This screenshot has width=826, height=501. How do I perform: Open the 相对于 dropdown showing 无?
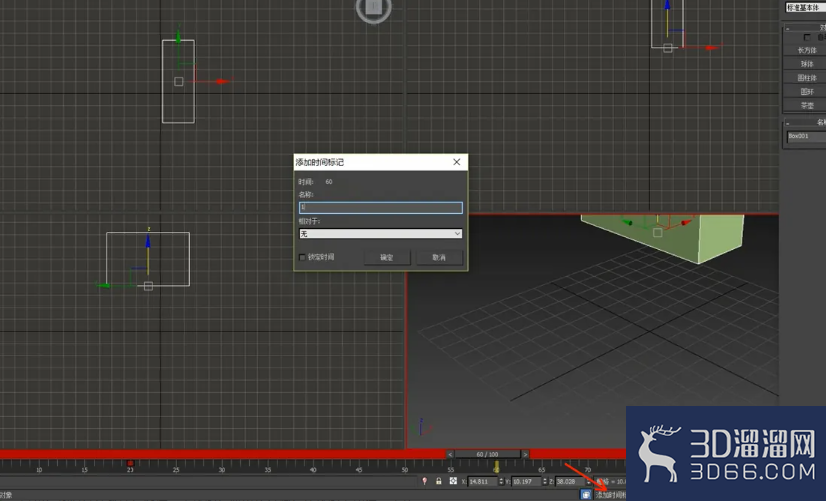point(380,233)
